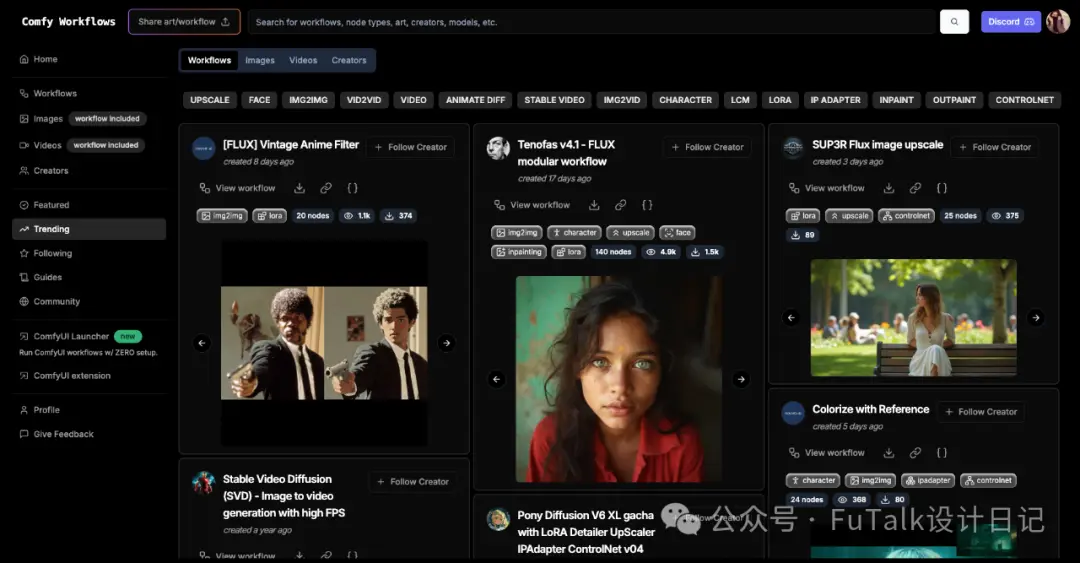
Task: Follow Creator of SUP3R Flux upscale
Action: pyautogui.click(x=995, y=147)
